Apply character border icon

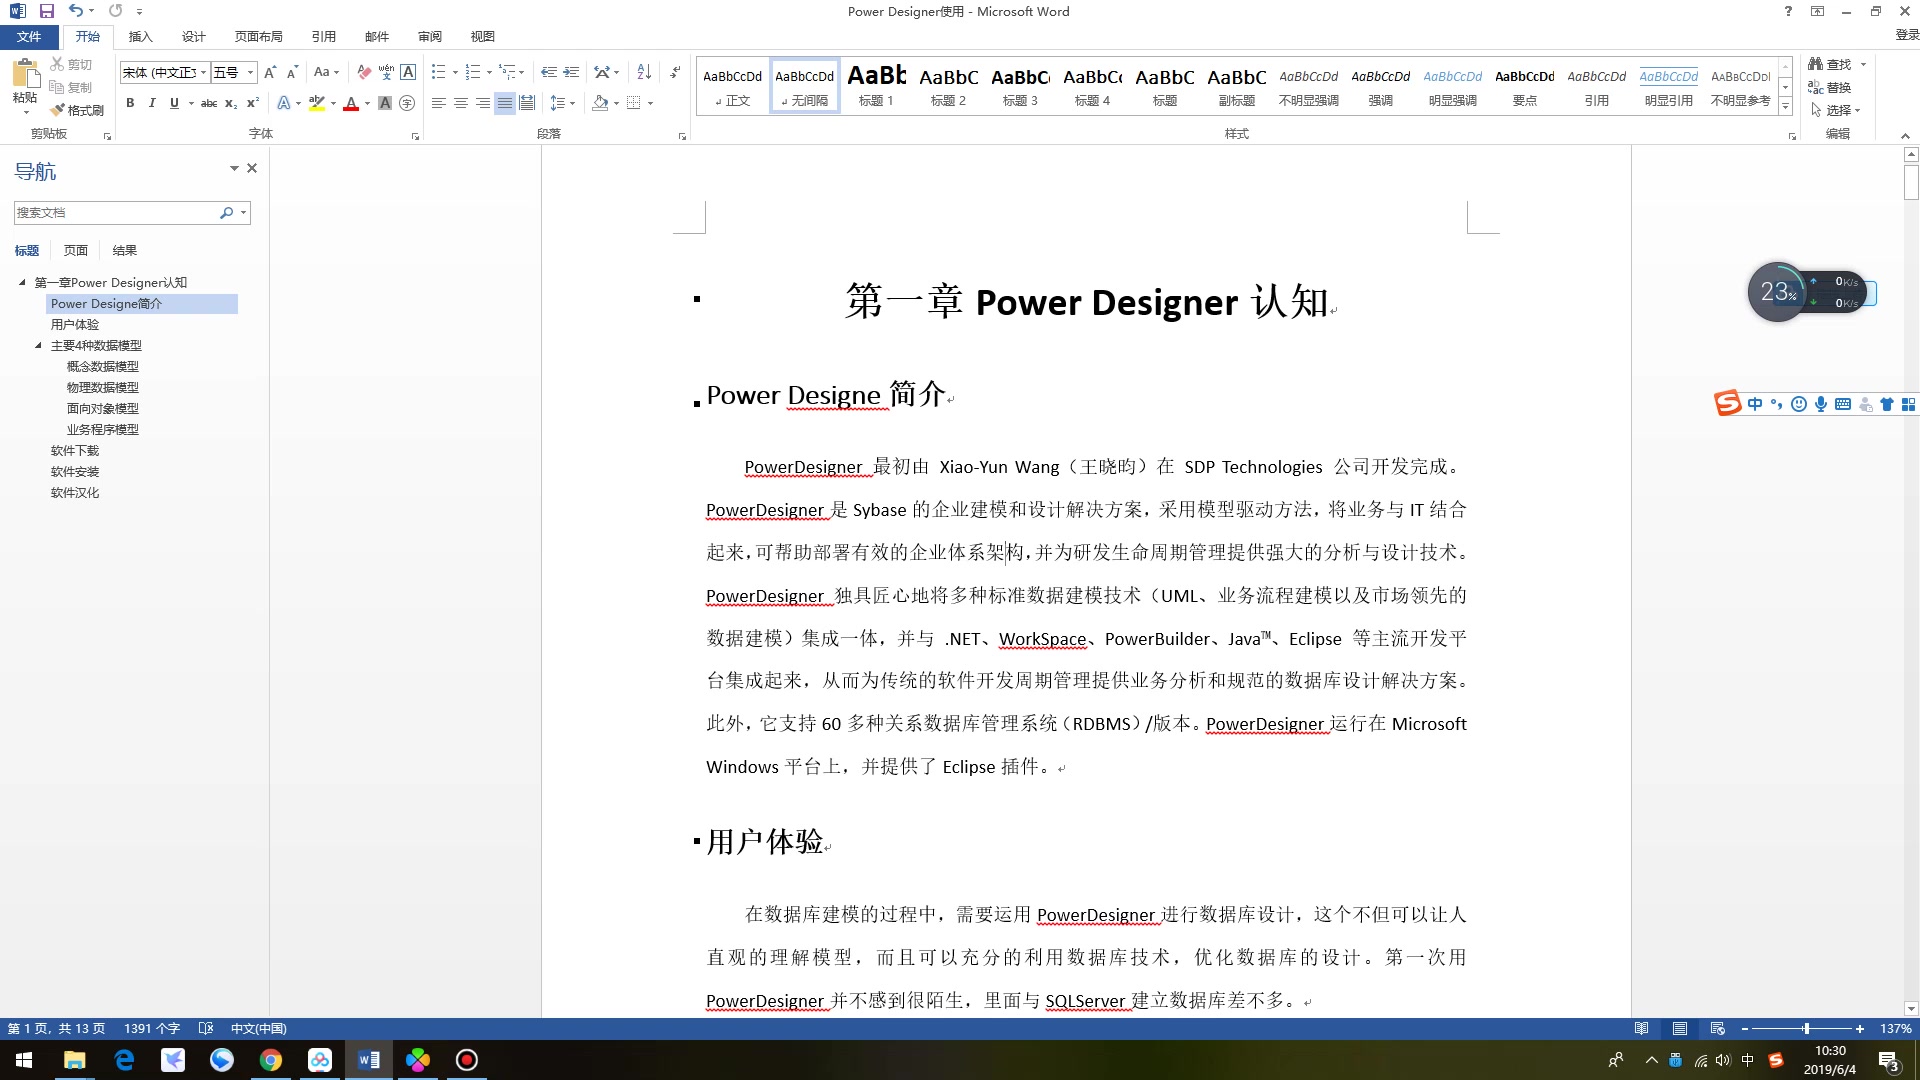click(408, 72)
